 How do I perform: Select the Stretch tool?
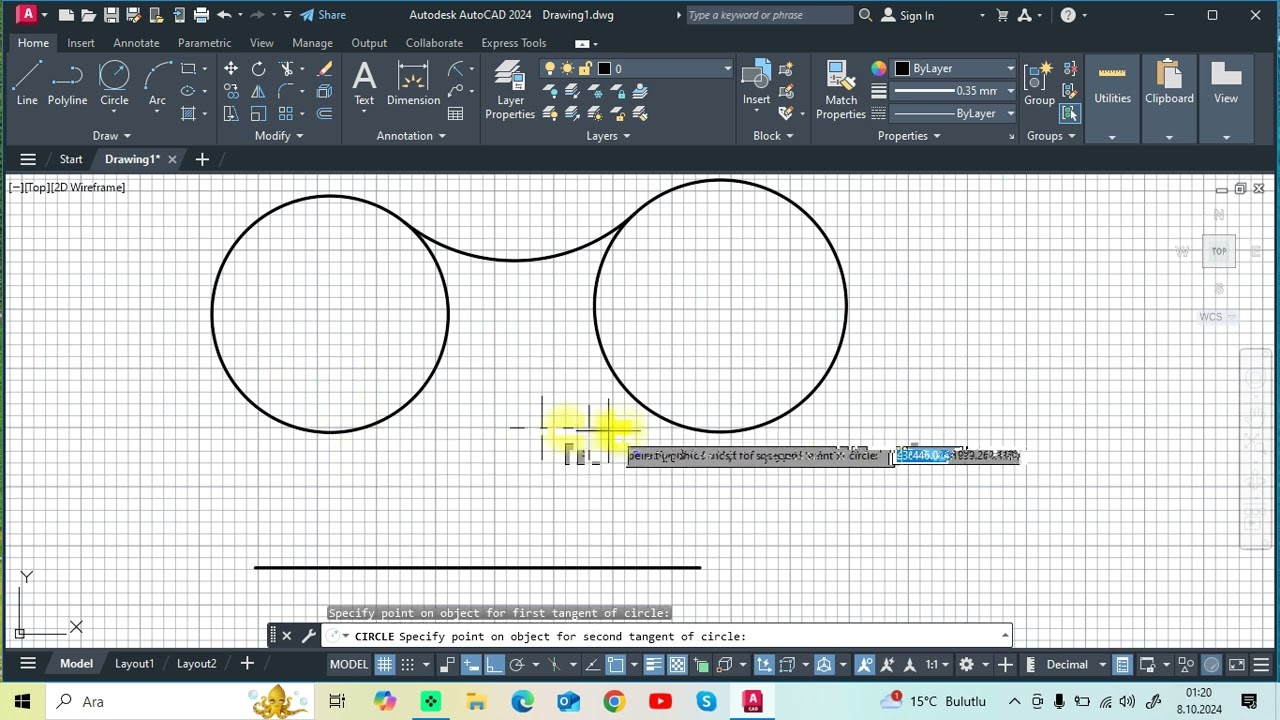pyautogui.click(x=231, y=113)
